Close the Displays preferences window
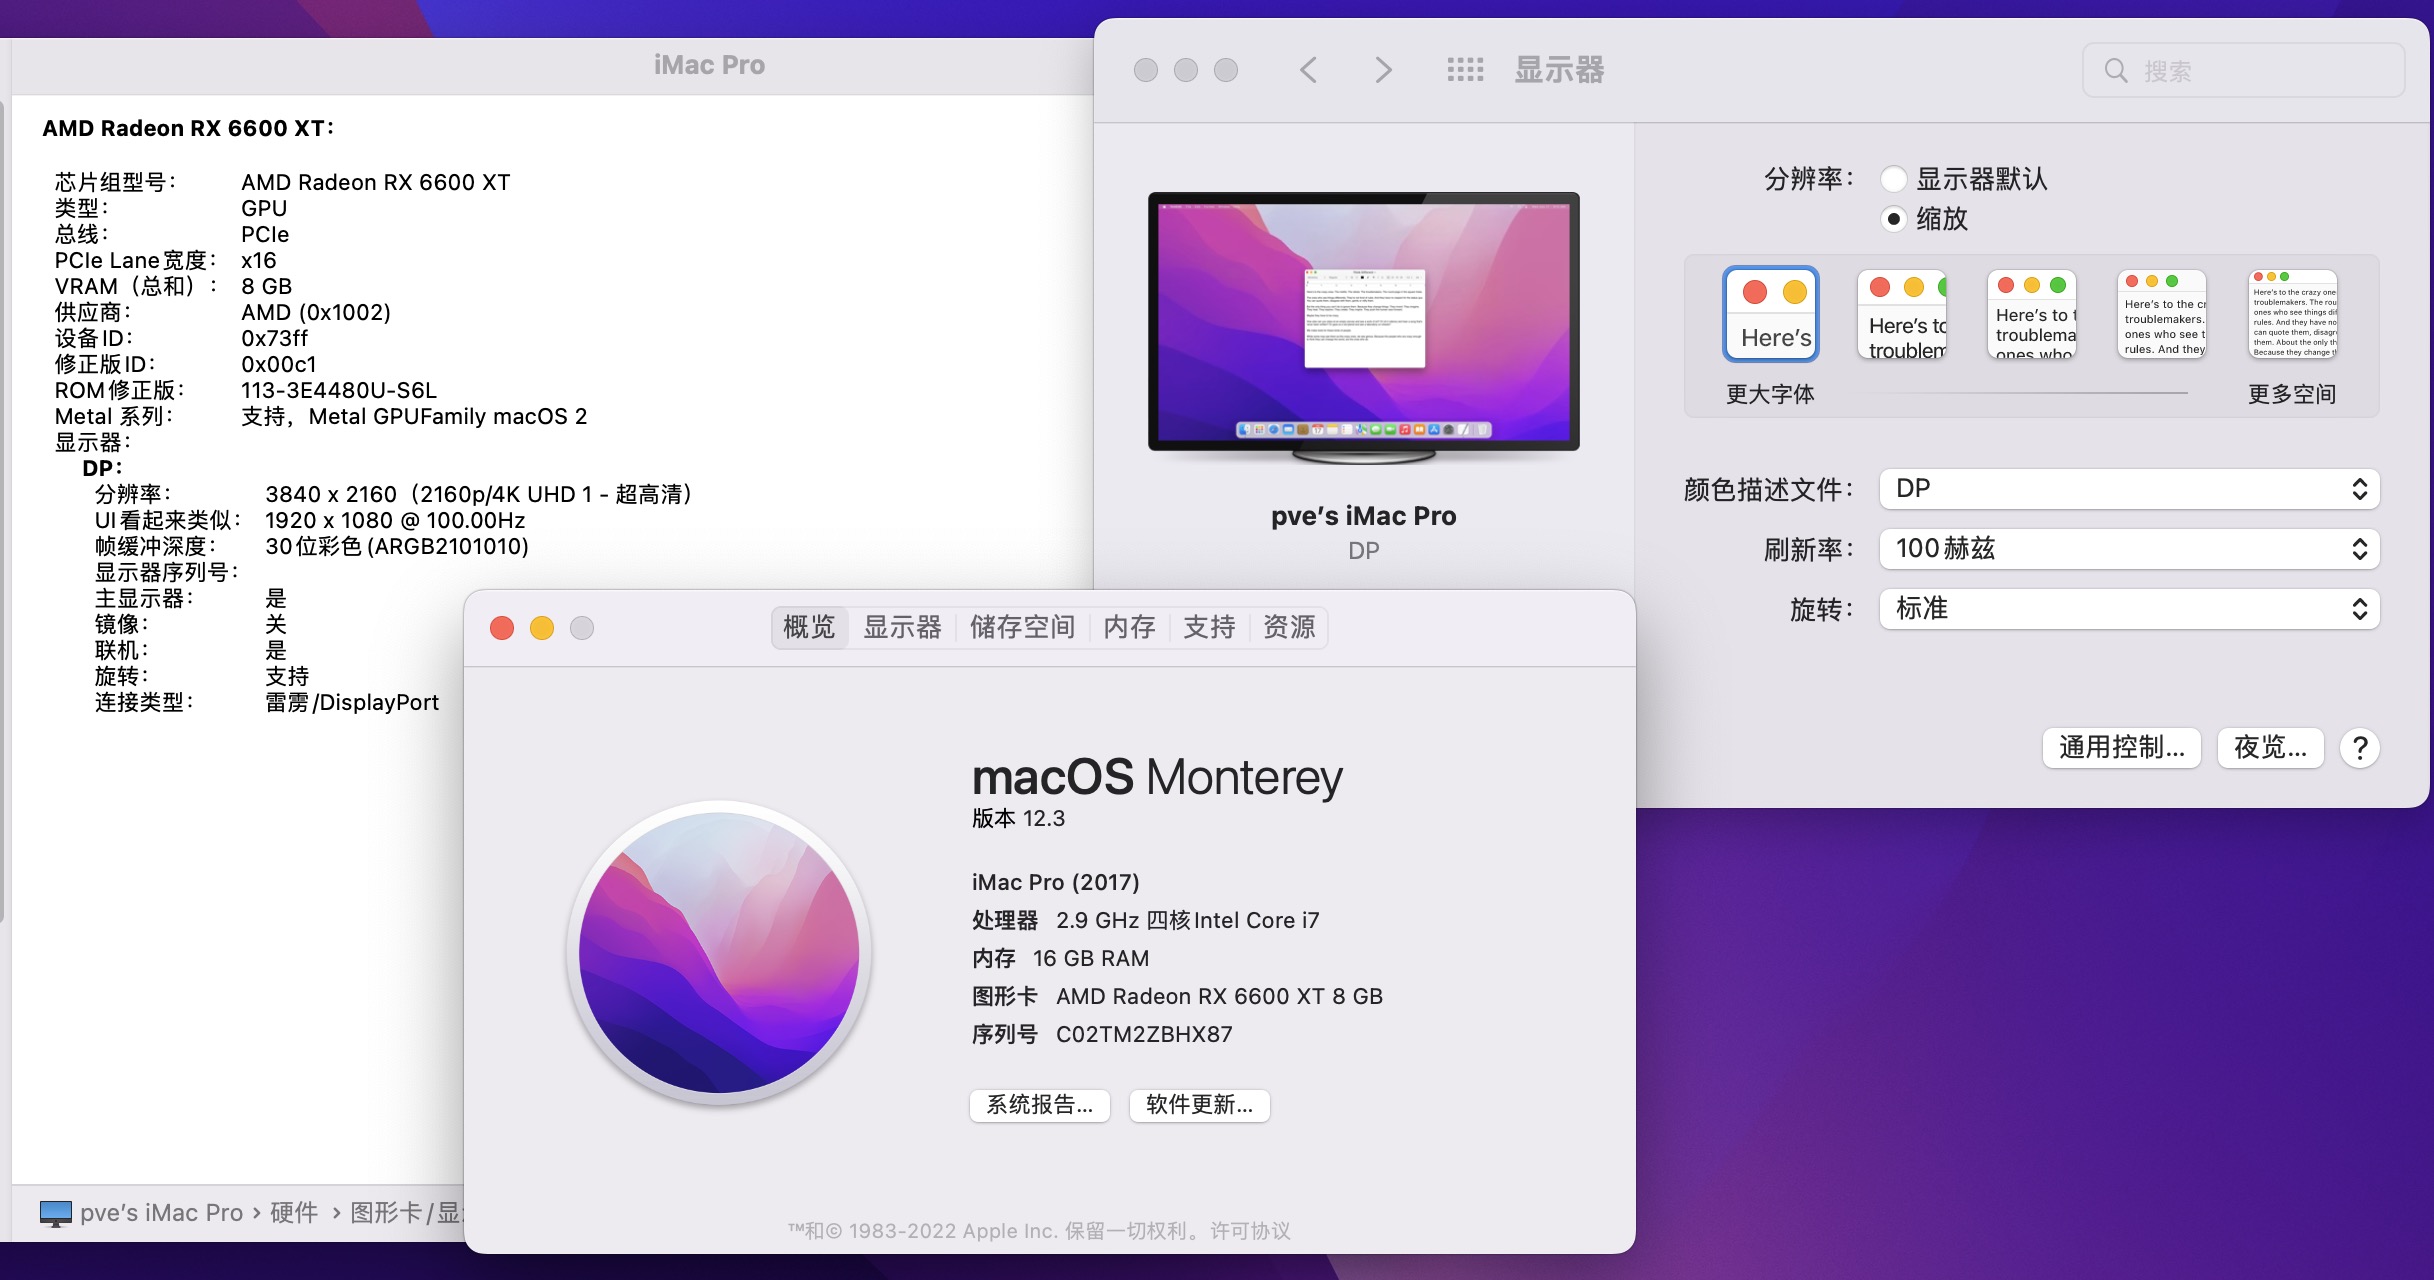The image size is (2434, 1280). pyautogui.click(x=1146, y=70)
